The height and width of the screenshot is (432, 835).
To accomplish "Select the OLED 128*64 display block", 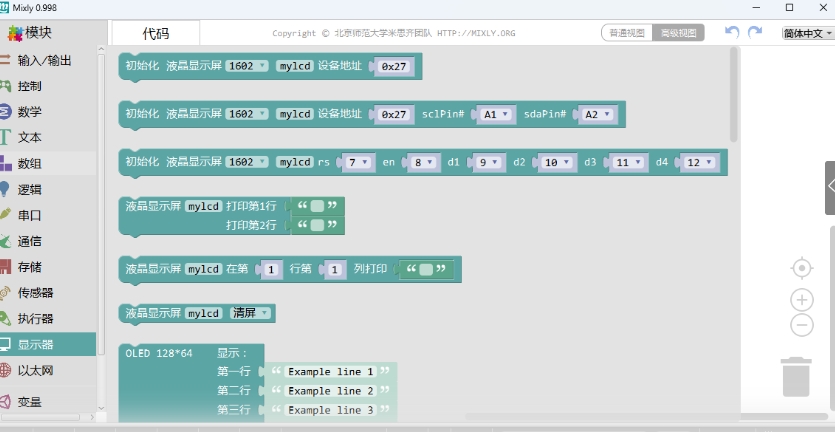I will click(x=159, y=353).
